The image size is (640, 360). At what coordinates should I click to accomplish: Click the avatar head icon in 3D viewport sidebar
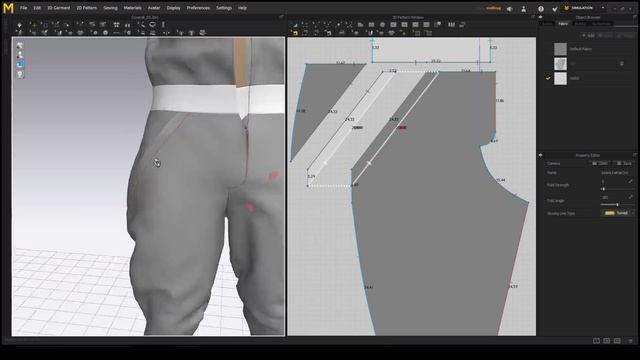[20, 74]
